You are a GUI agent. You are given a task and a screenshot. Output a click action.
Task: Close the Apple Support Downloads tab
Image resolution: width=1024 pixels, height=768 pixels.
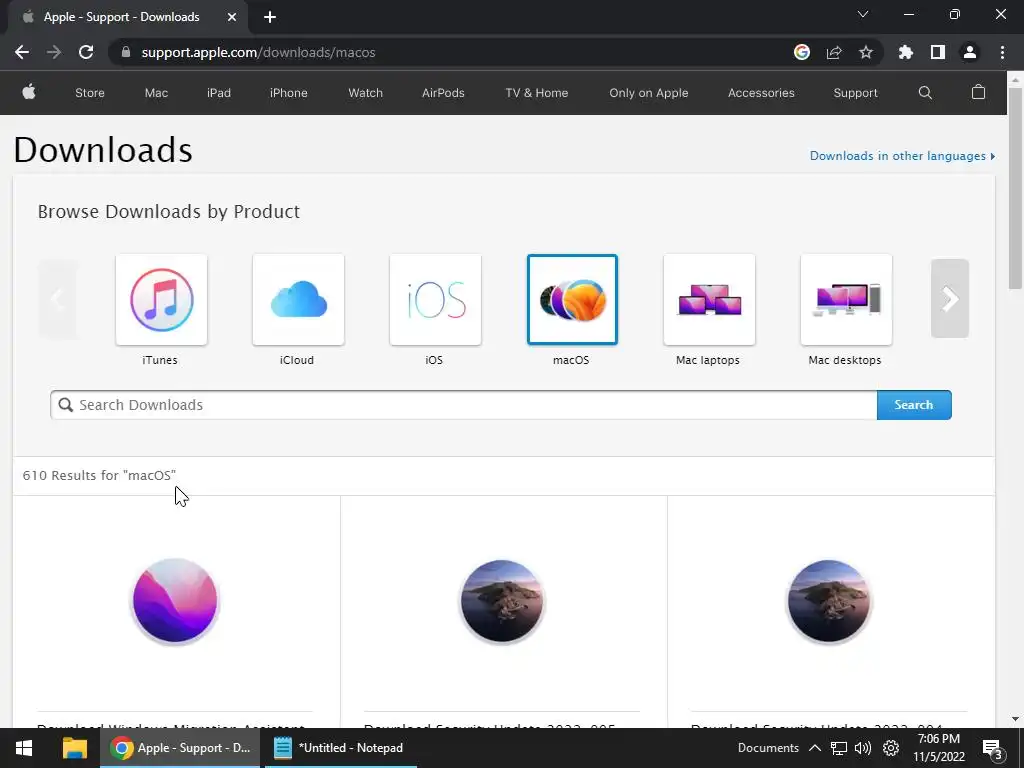(x=232, y=17)
